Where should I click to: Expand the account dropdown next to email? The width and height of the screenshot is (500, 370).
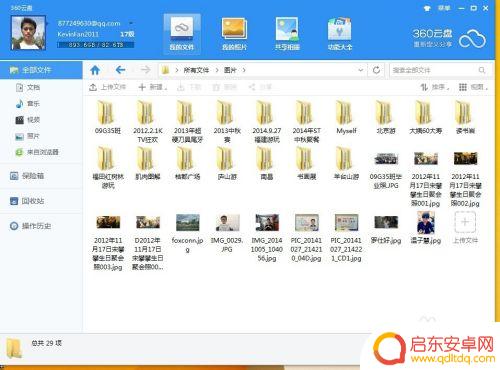(131, 23)
